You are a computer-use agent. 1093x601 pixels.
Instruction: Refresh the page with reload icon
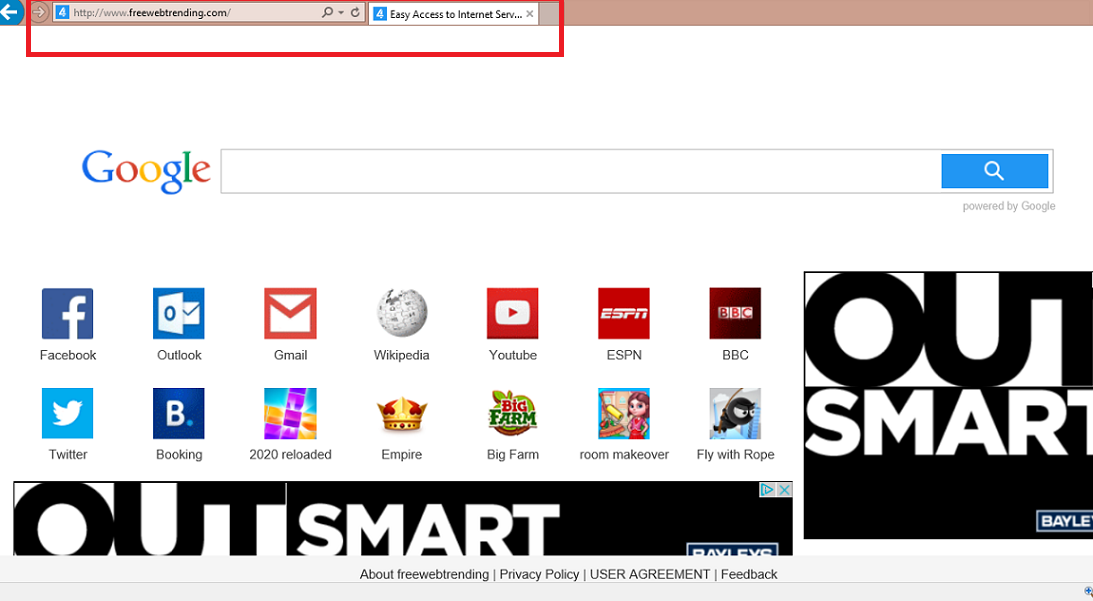(355, 13)
